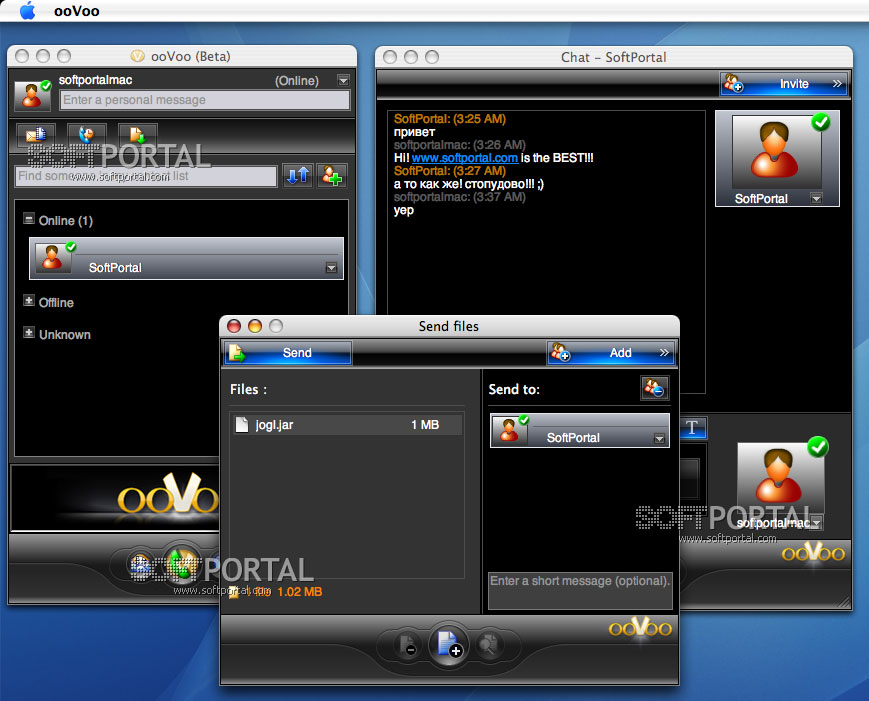
Task: Click the 1 MB size of jogl.jar
Action: tap(425, 425)
